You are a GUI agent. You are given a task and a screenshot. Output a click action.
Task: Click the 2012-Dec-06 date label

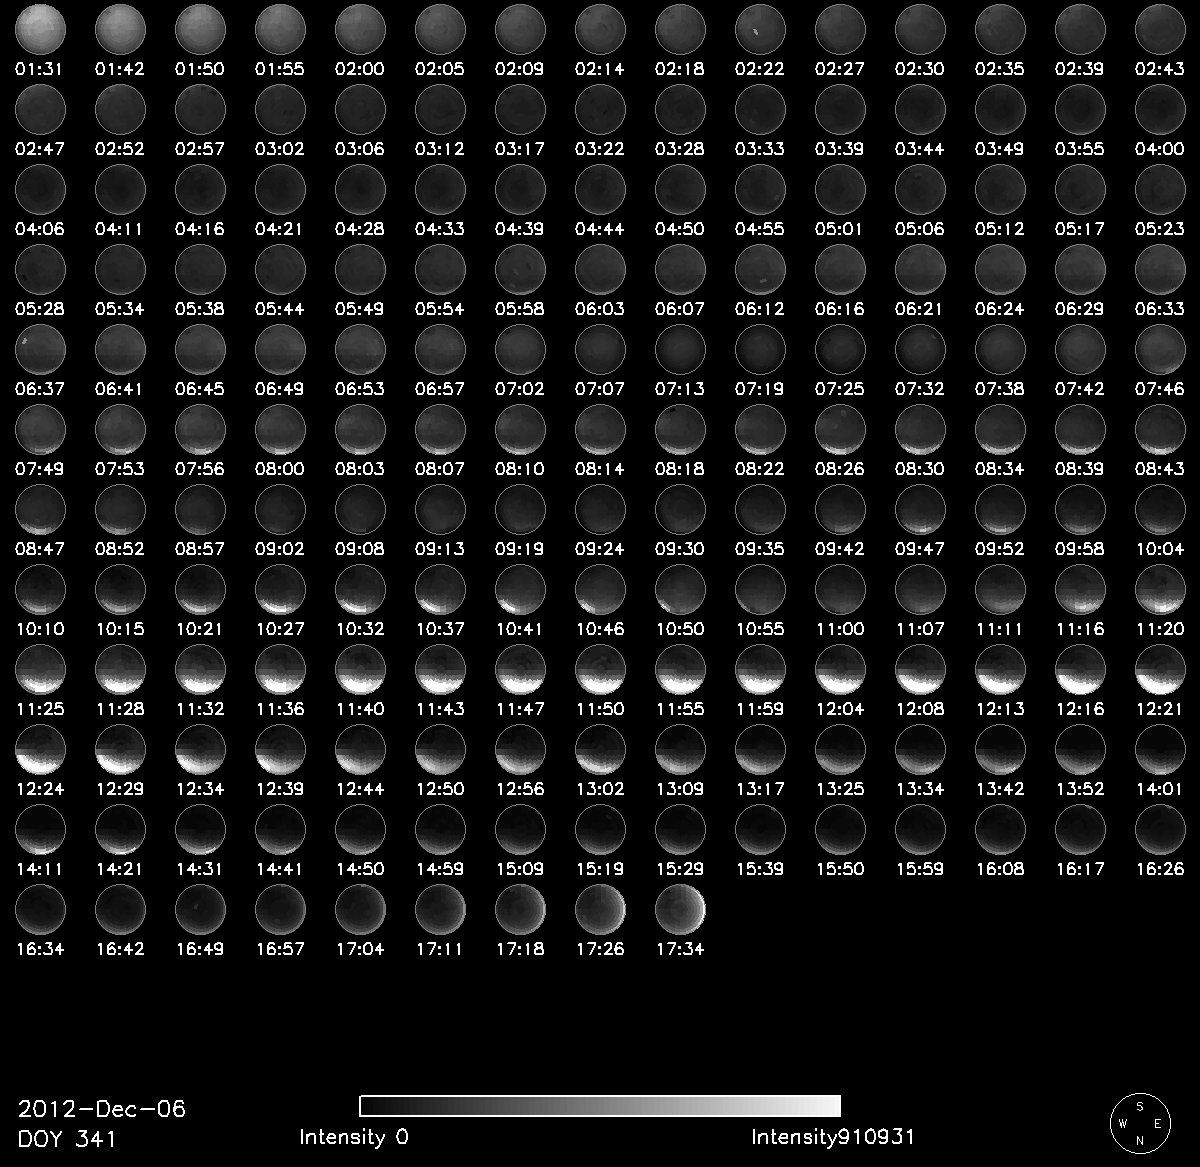tap(102, 1109)
